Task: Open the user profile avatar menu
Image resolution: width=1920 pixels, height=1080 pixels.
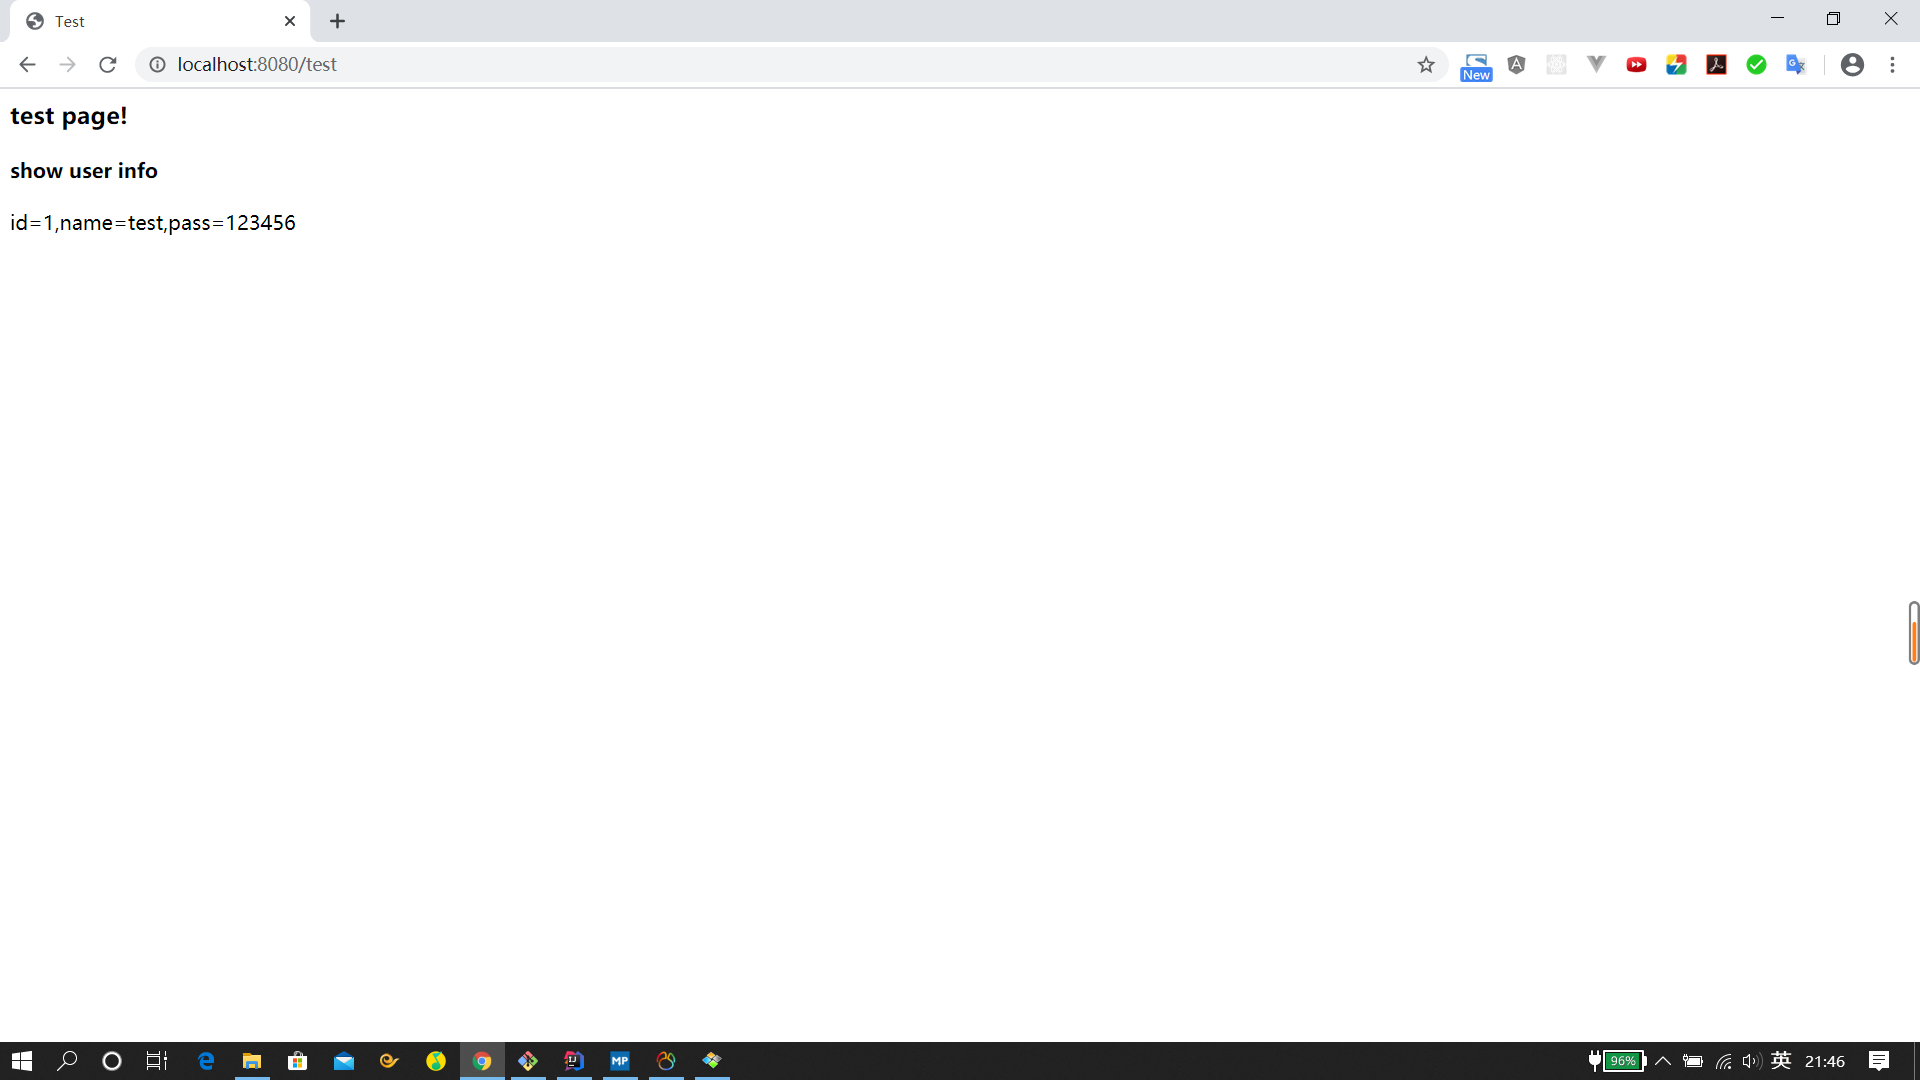Action: tap(1852, 65)
